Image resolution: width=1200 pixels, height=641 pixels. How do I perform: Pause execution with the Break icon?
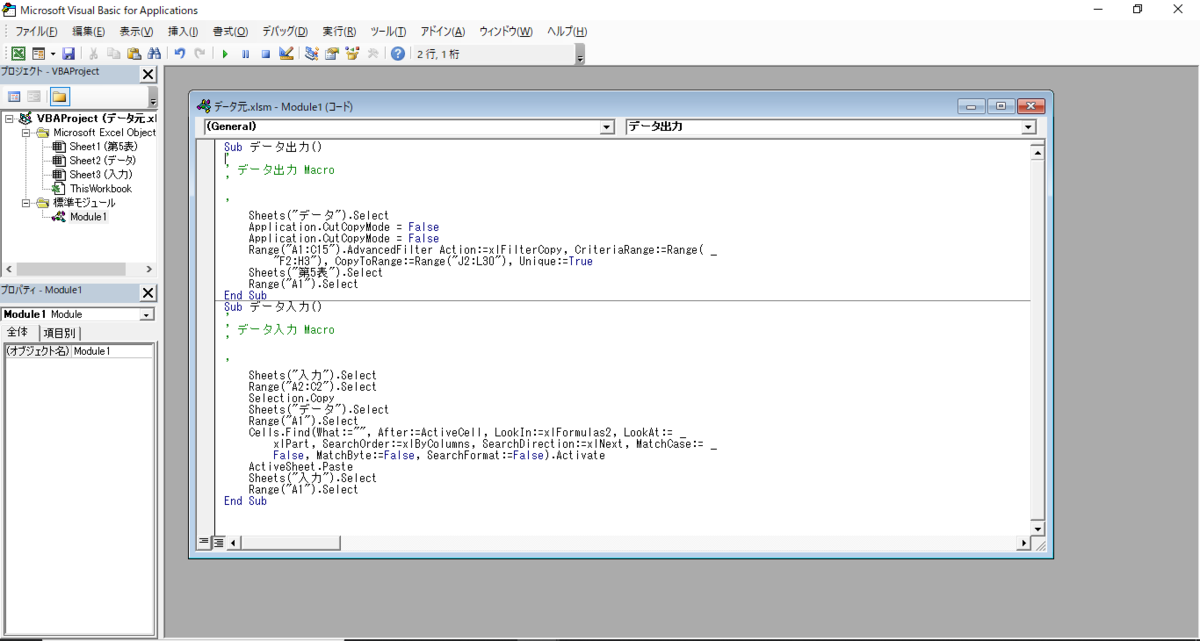point(245,54)
